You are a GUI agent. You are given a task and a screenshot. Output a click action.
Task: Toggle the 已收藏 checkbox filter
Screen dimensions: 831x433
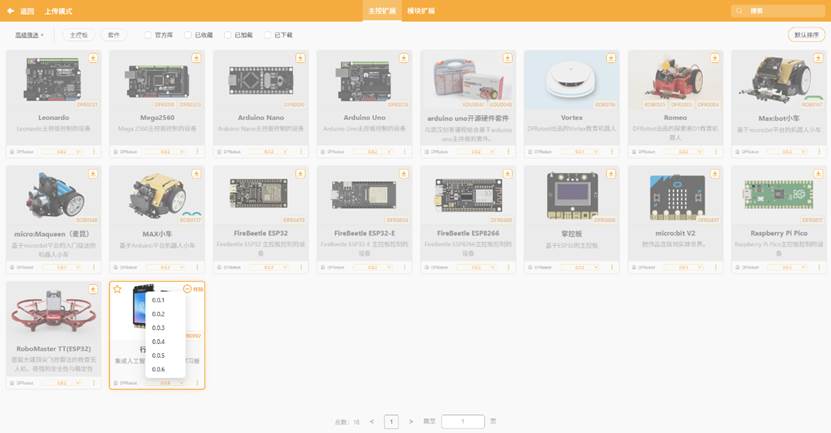coord(188,34)
